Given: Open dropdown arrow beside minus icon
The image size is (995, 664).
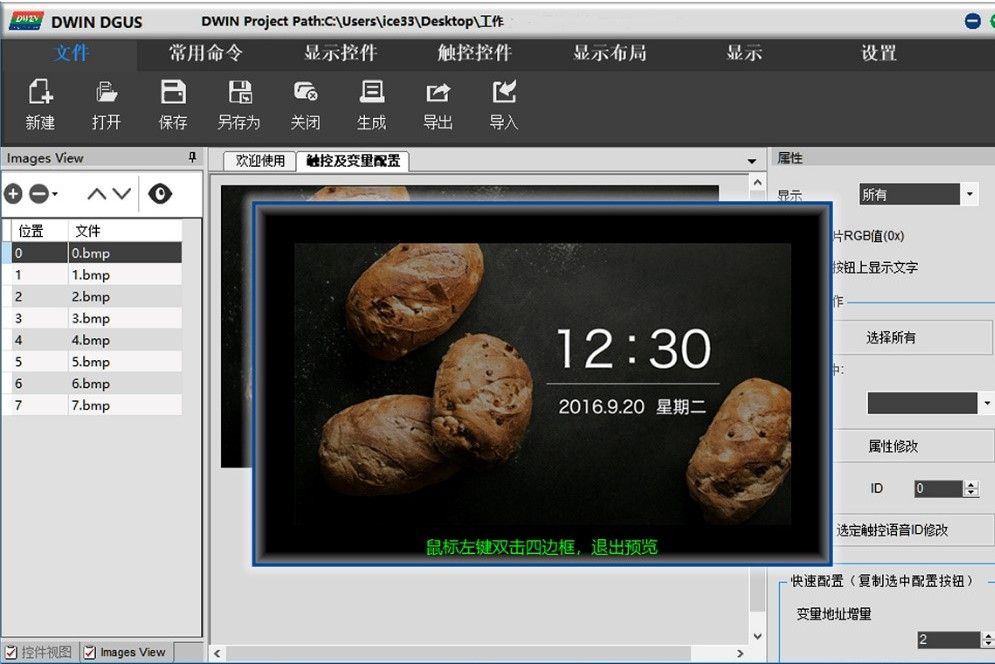Looking at the screenshot, I should click(55, 194).
